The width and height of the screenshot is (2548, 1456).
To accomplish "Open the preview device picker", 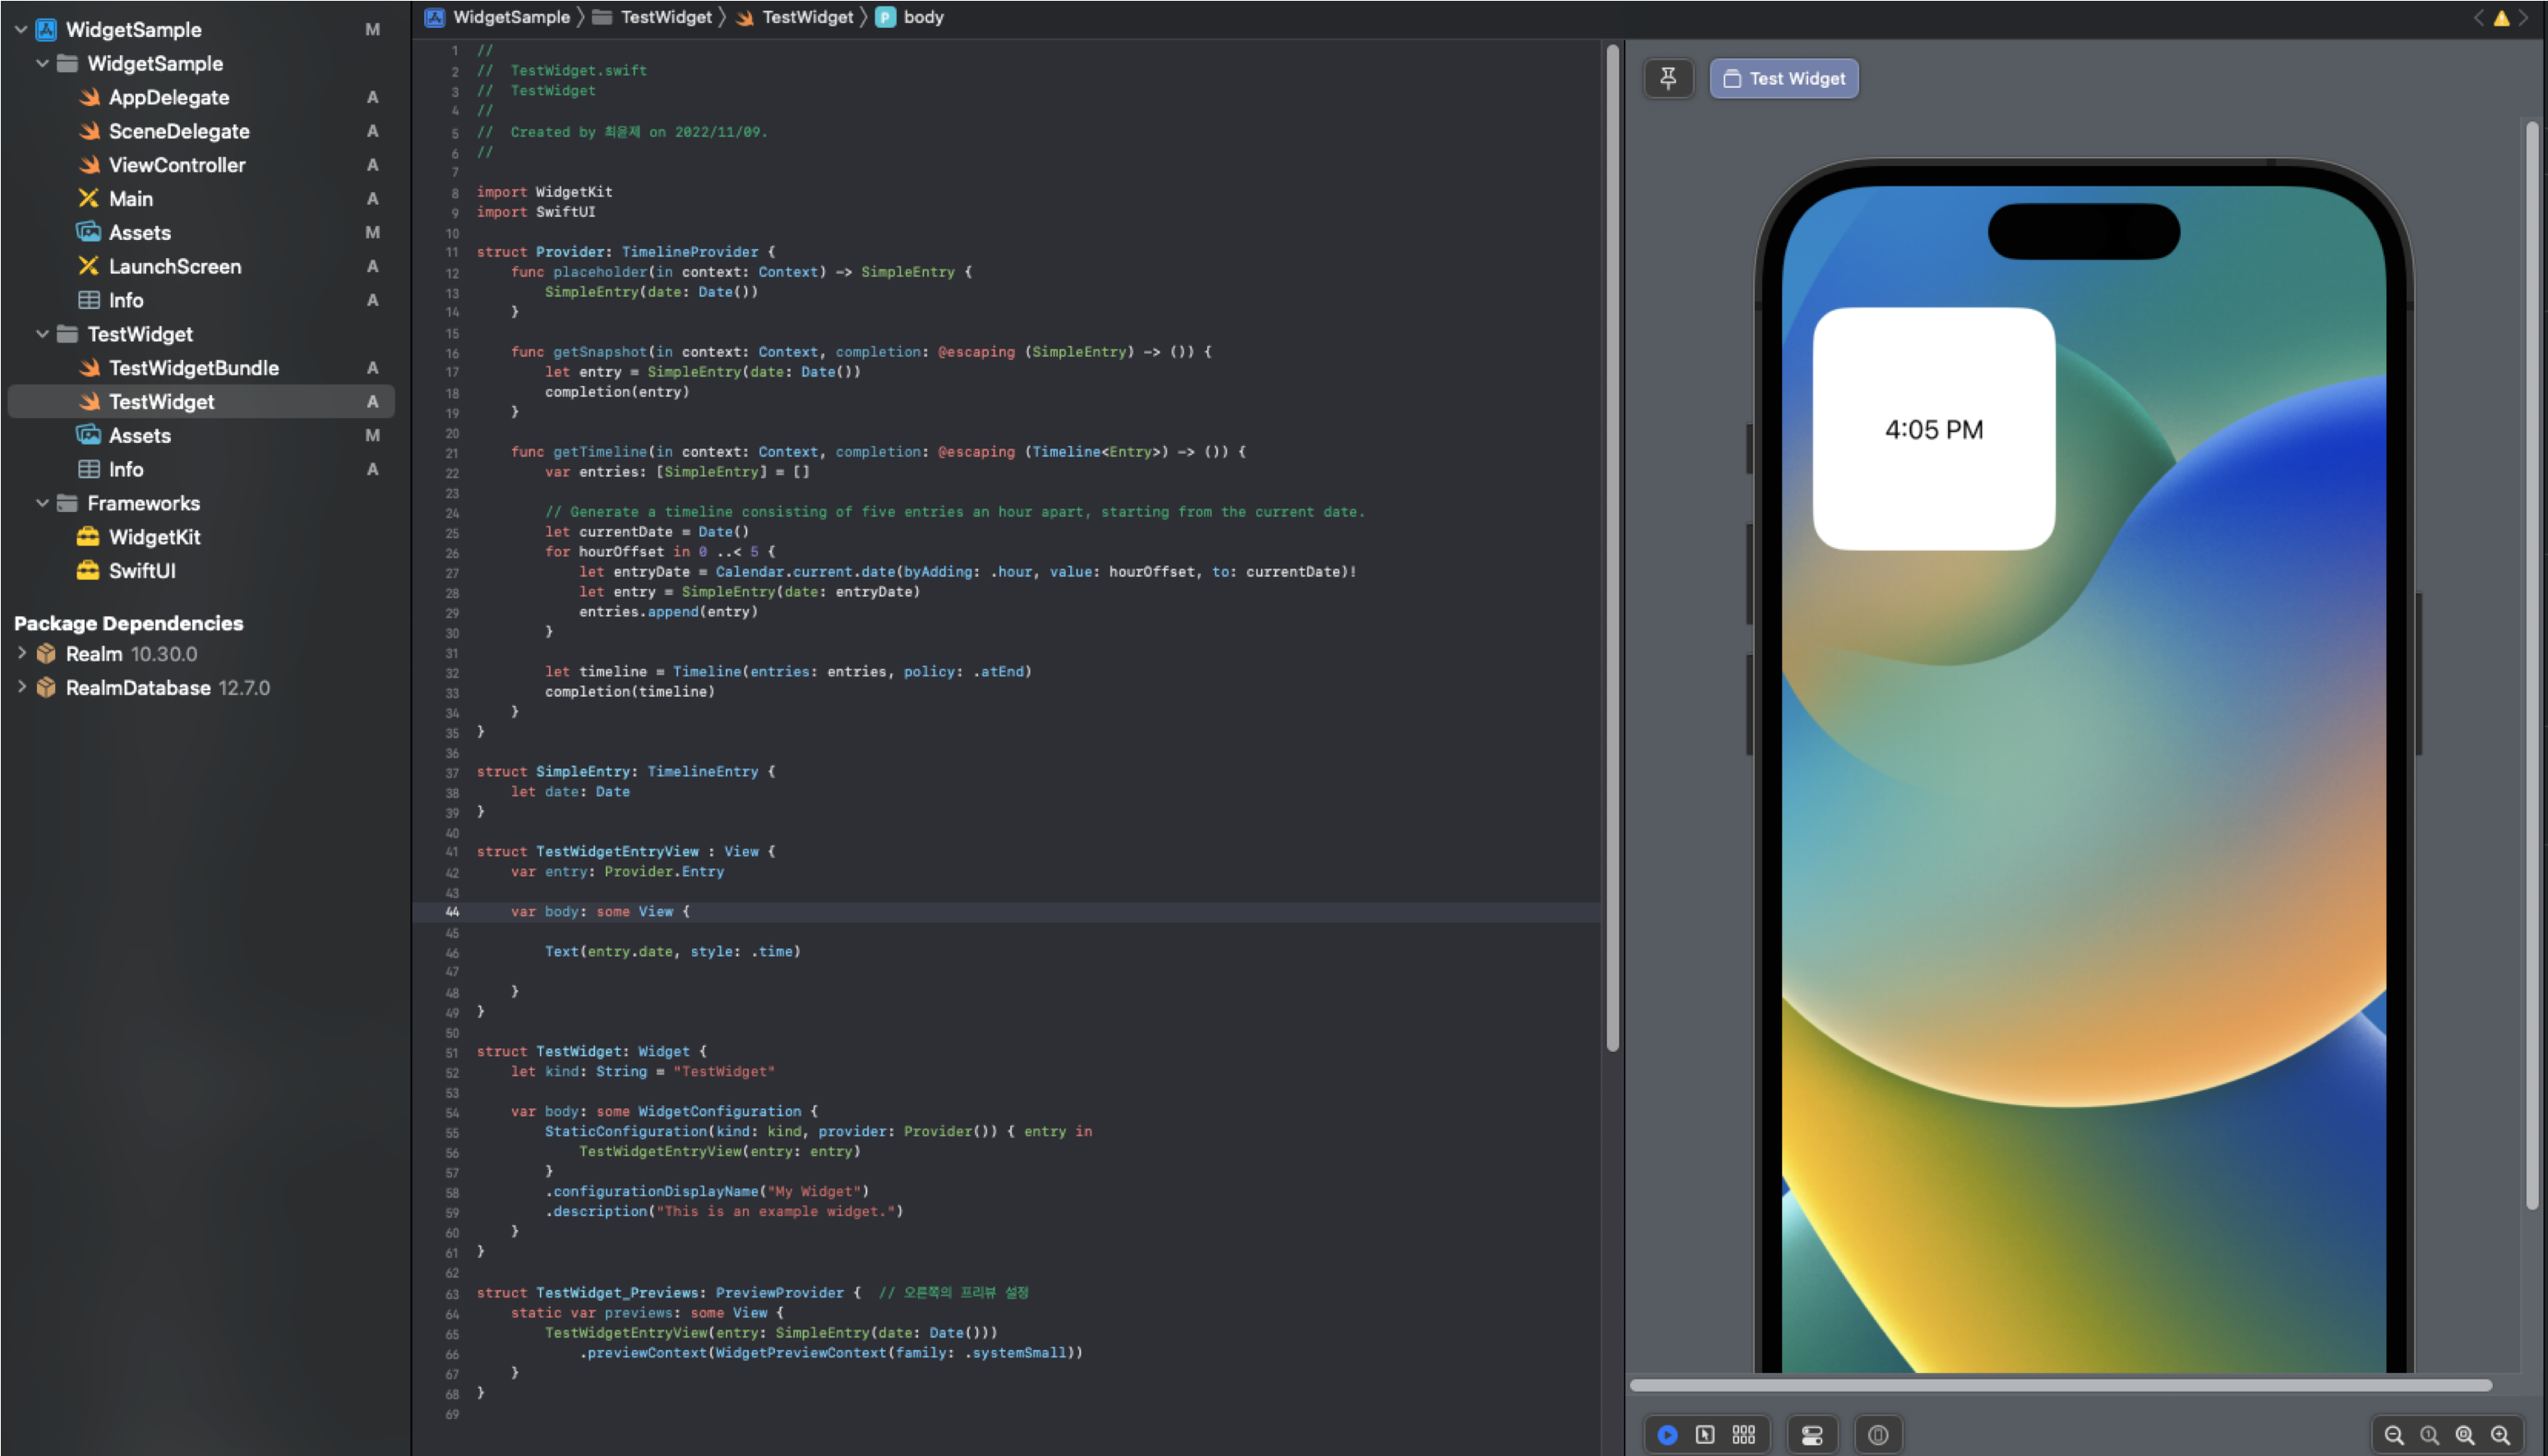I will [x=1878, y=1435].
